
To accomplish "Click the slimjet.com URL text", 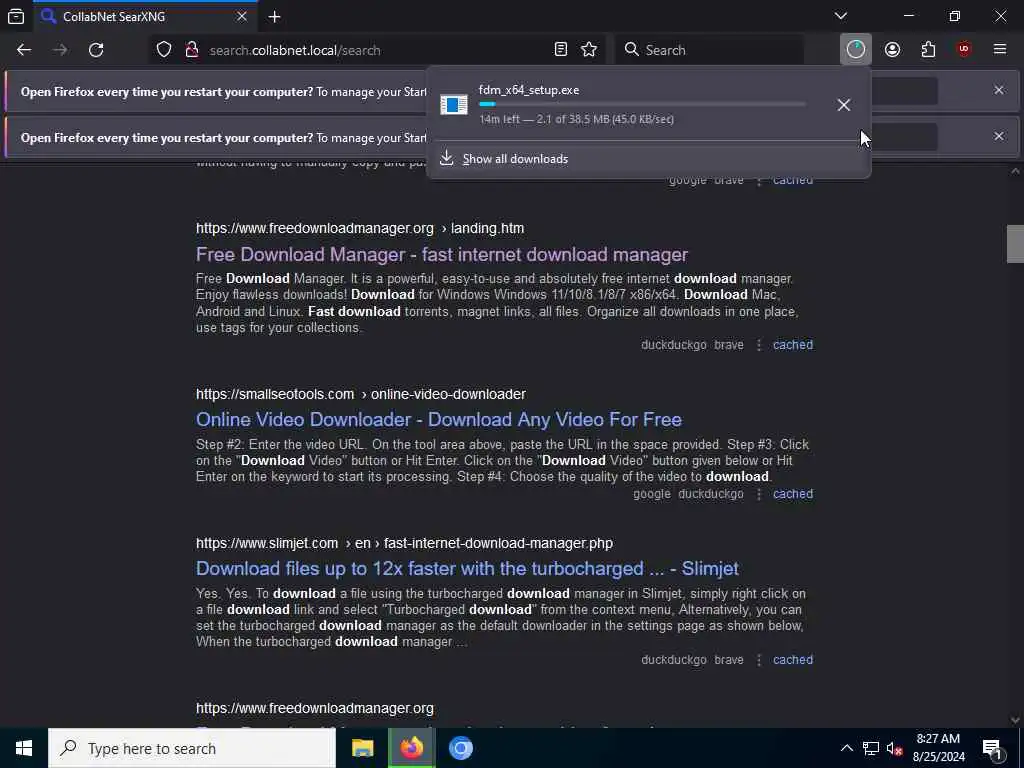I will [404, 543].
